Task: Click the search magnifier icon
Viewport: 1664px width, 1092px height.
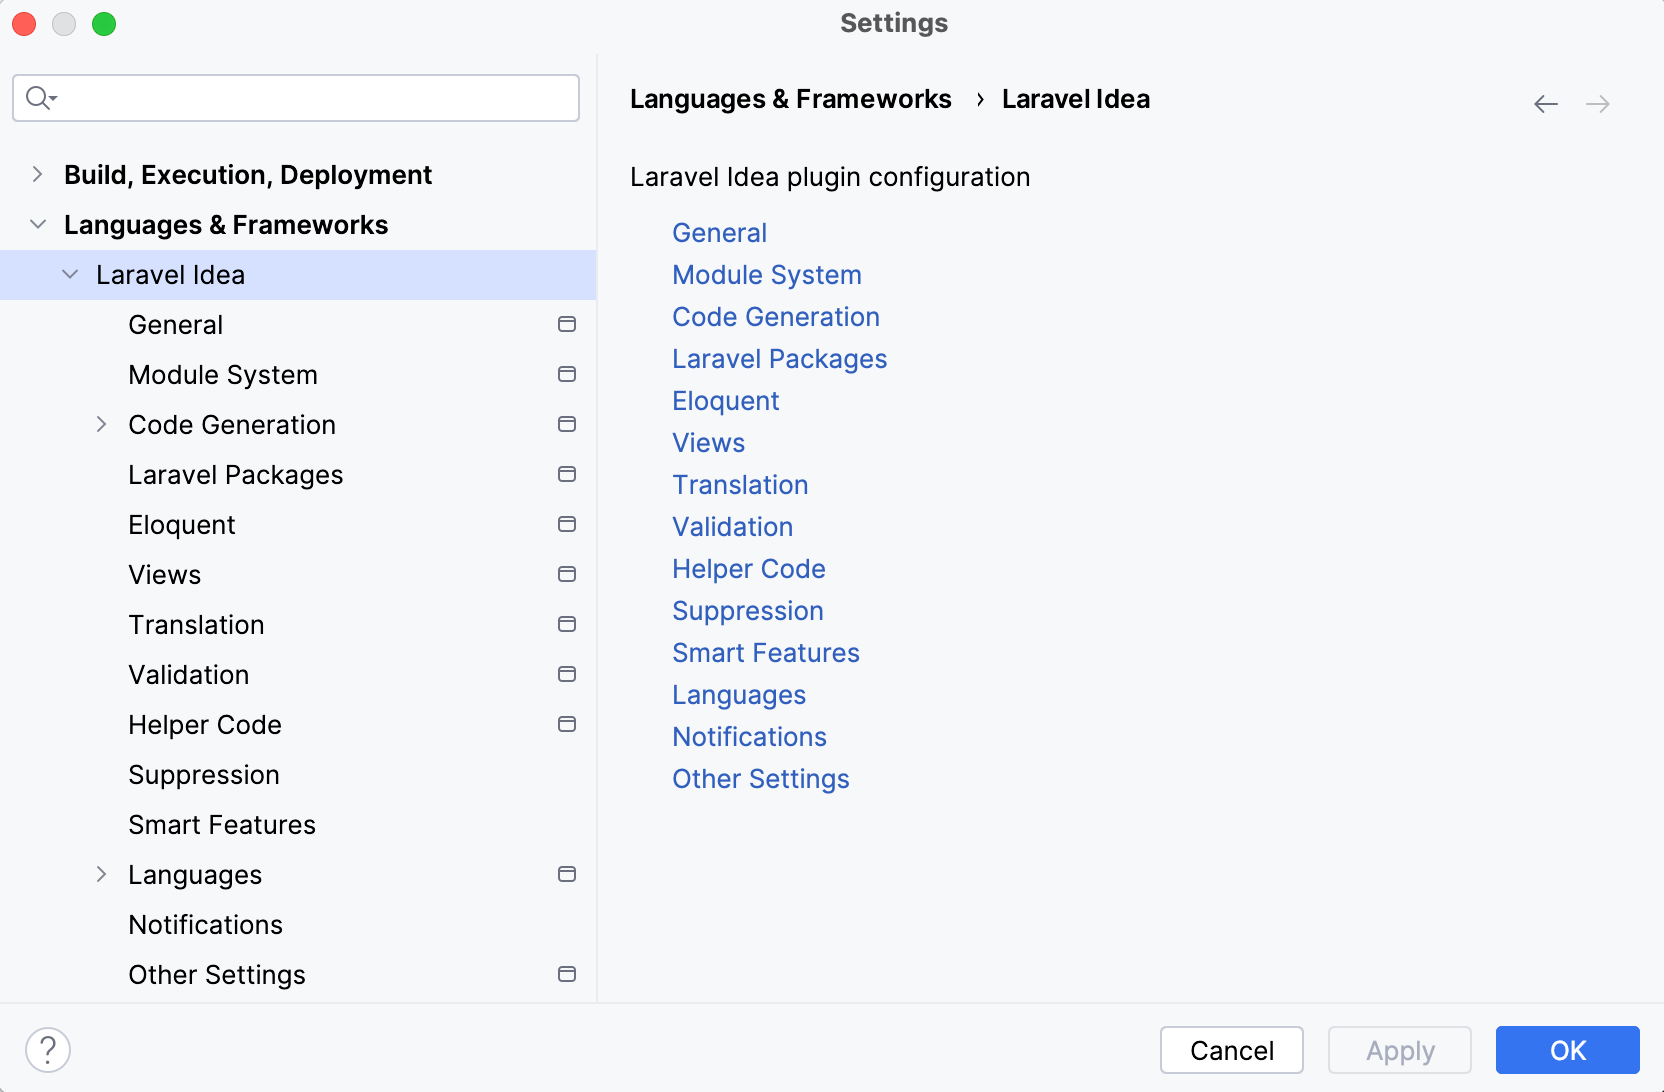Action: coord(39,98)
